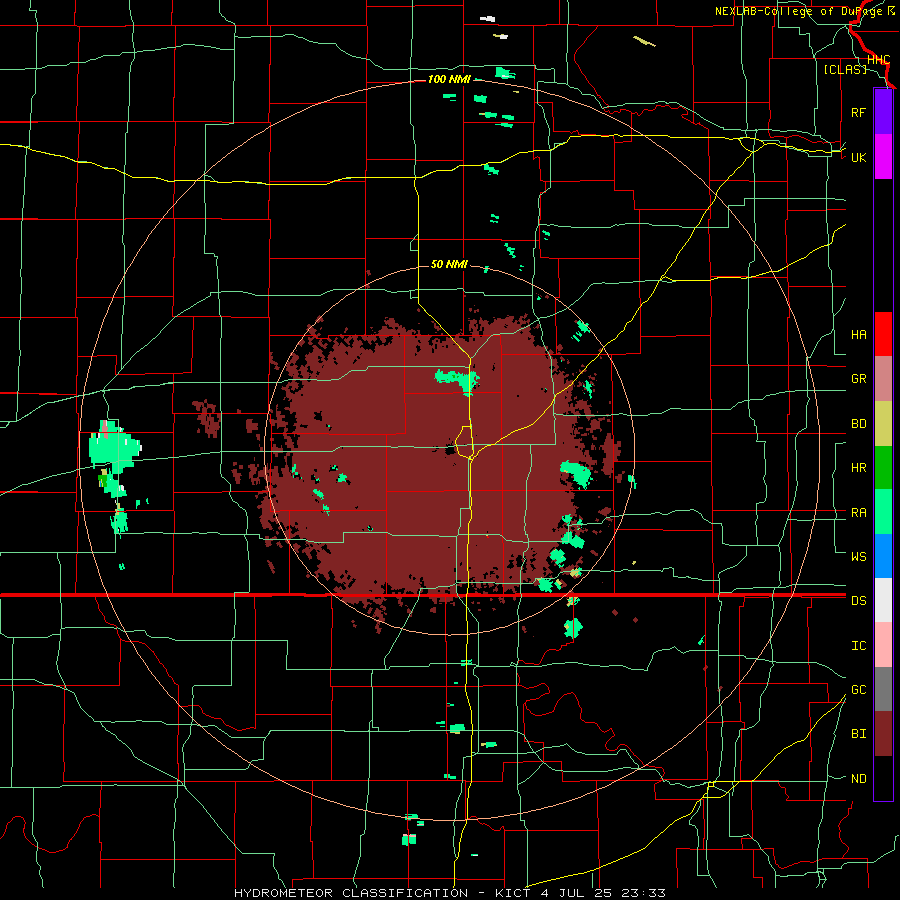The image size is (900, 900).
Task: Click the BD legend label
Action: point(858,424)
